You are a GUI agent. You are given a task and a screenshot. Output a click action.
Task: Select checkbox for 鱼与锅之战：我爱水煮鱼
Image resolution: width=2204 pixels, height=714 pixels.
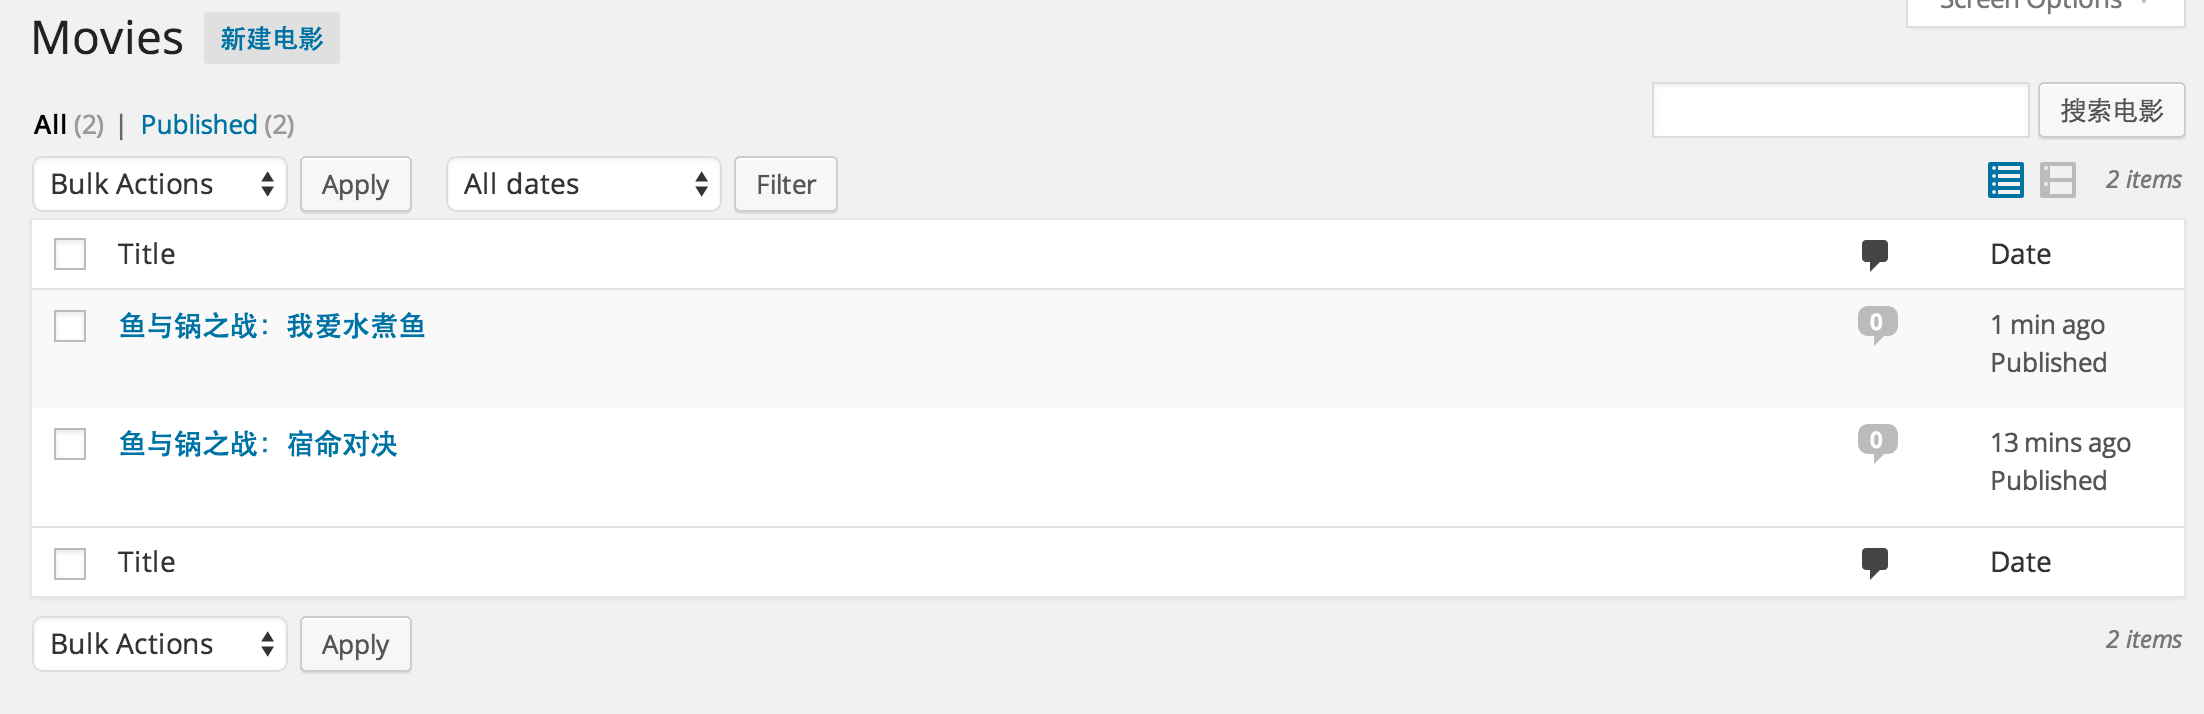click(70, 326)
